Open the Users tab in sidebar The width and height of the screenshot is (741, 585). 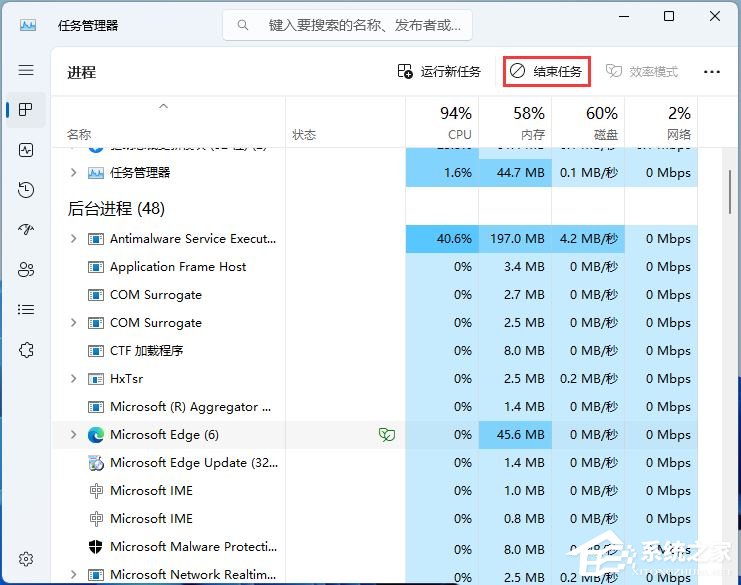26,270
